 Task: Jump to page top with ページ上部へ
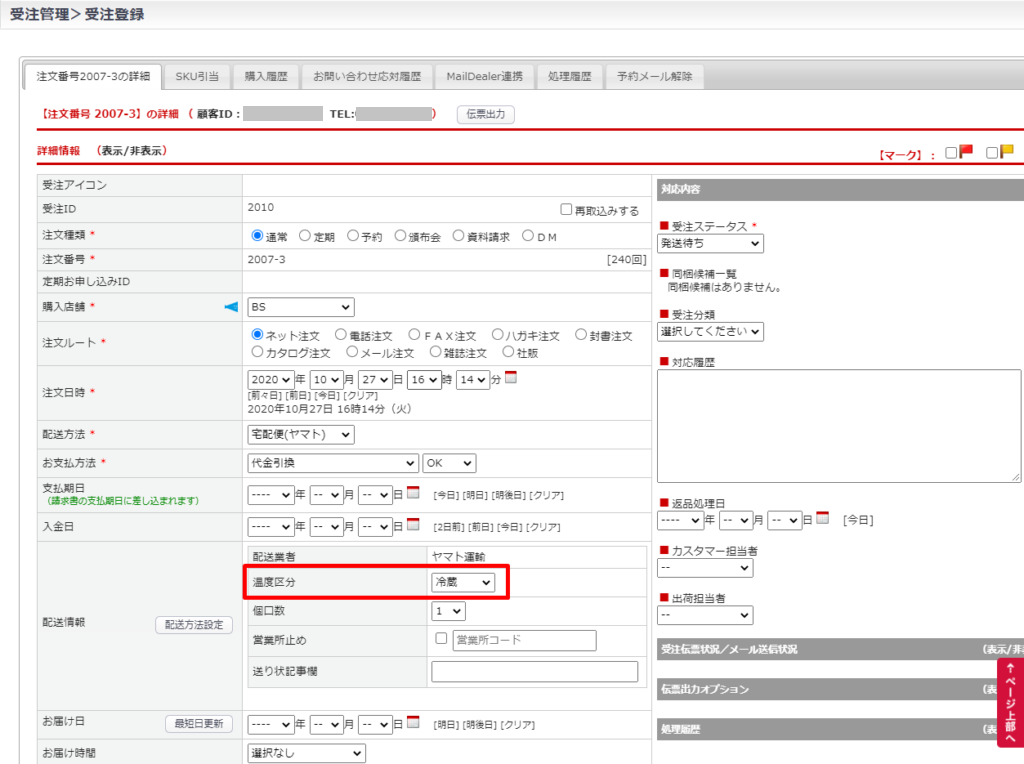tap(1010, 702)
